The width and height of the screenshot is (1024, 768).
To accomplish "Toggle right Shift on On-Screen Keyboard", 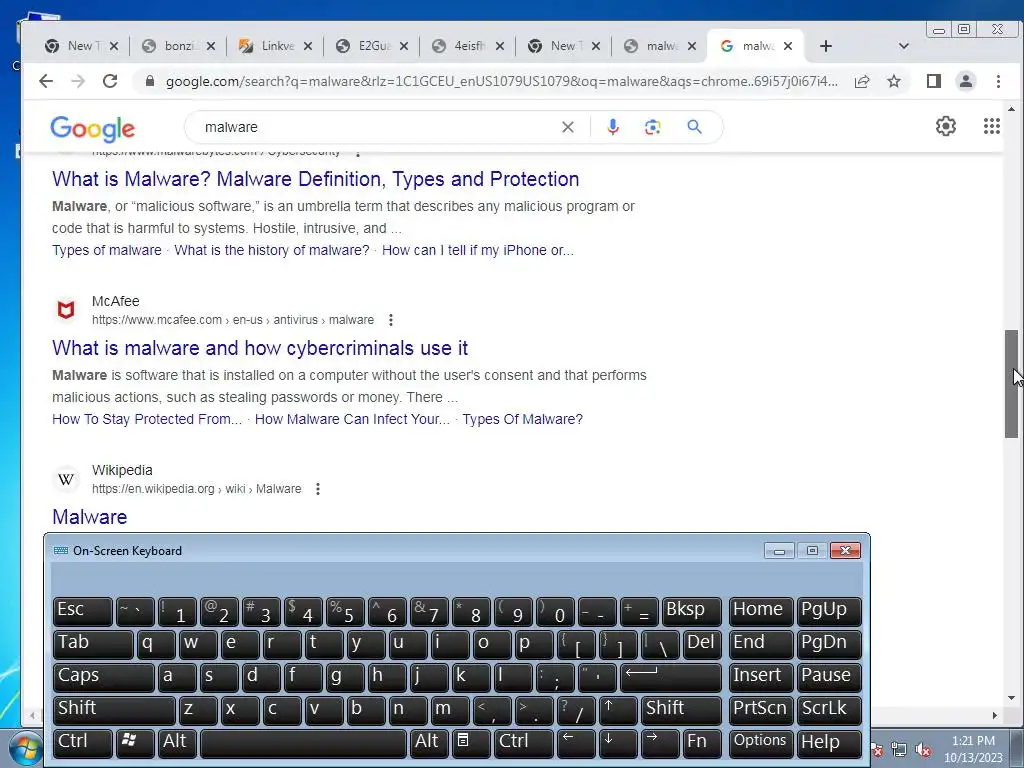I will pos(681,710).
